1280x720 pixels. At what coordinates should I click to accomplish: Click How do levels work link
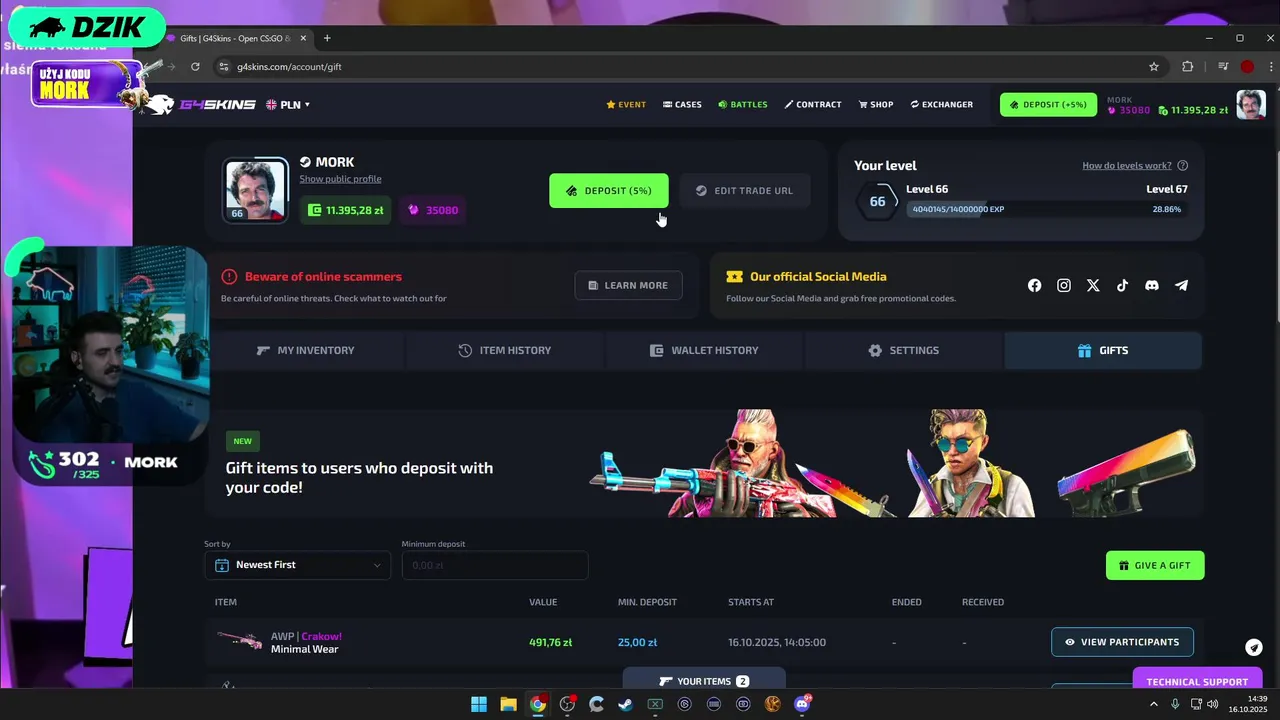1127,166
